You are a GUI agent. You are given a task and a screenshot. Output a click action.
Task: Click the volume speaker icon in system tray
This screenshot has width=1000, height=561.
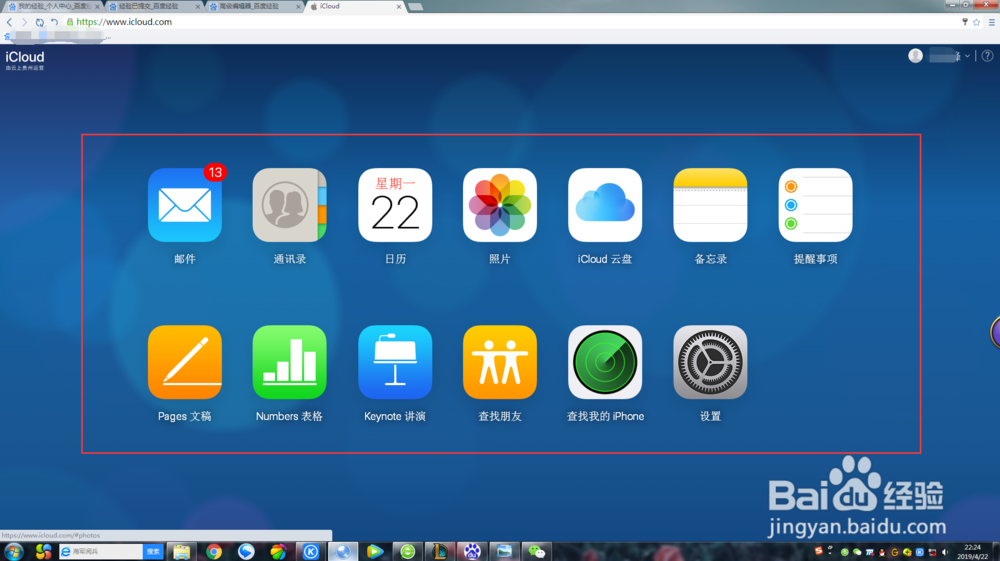point(945,552)
